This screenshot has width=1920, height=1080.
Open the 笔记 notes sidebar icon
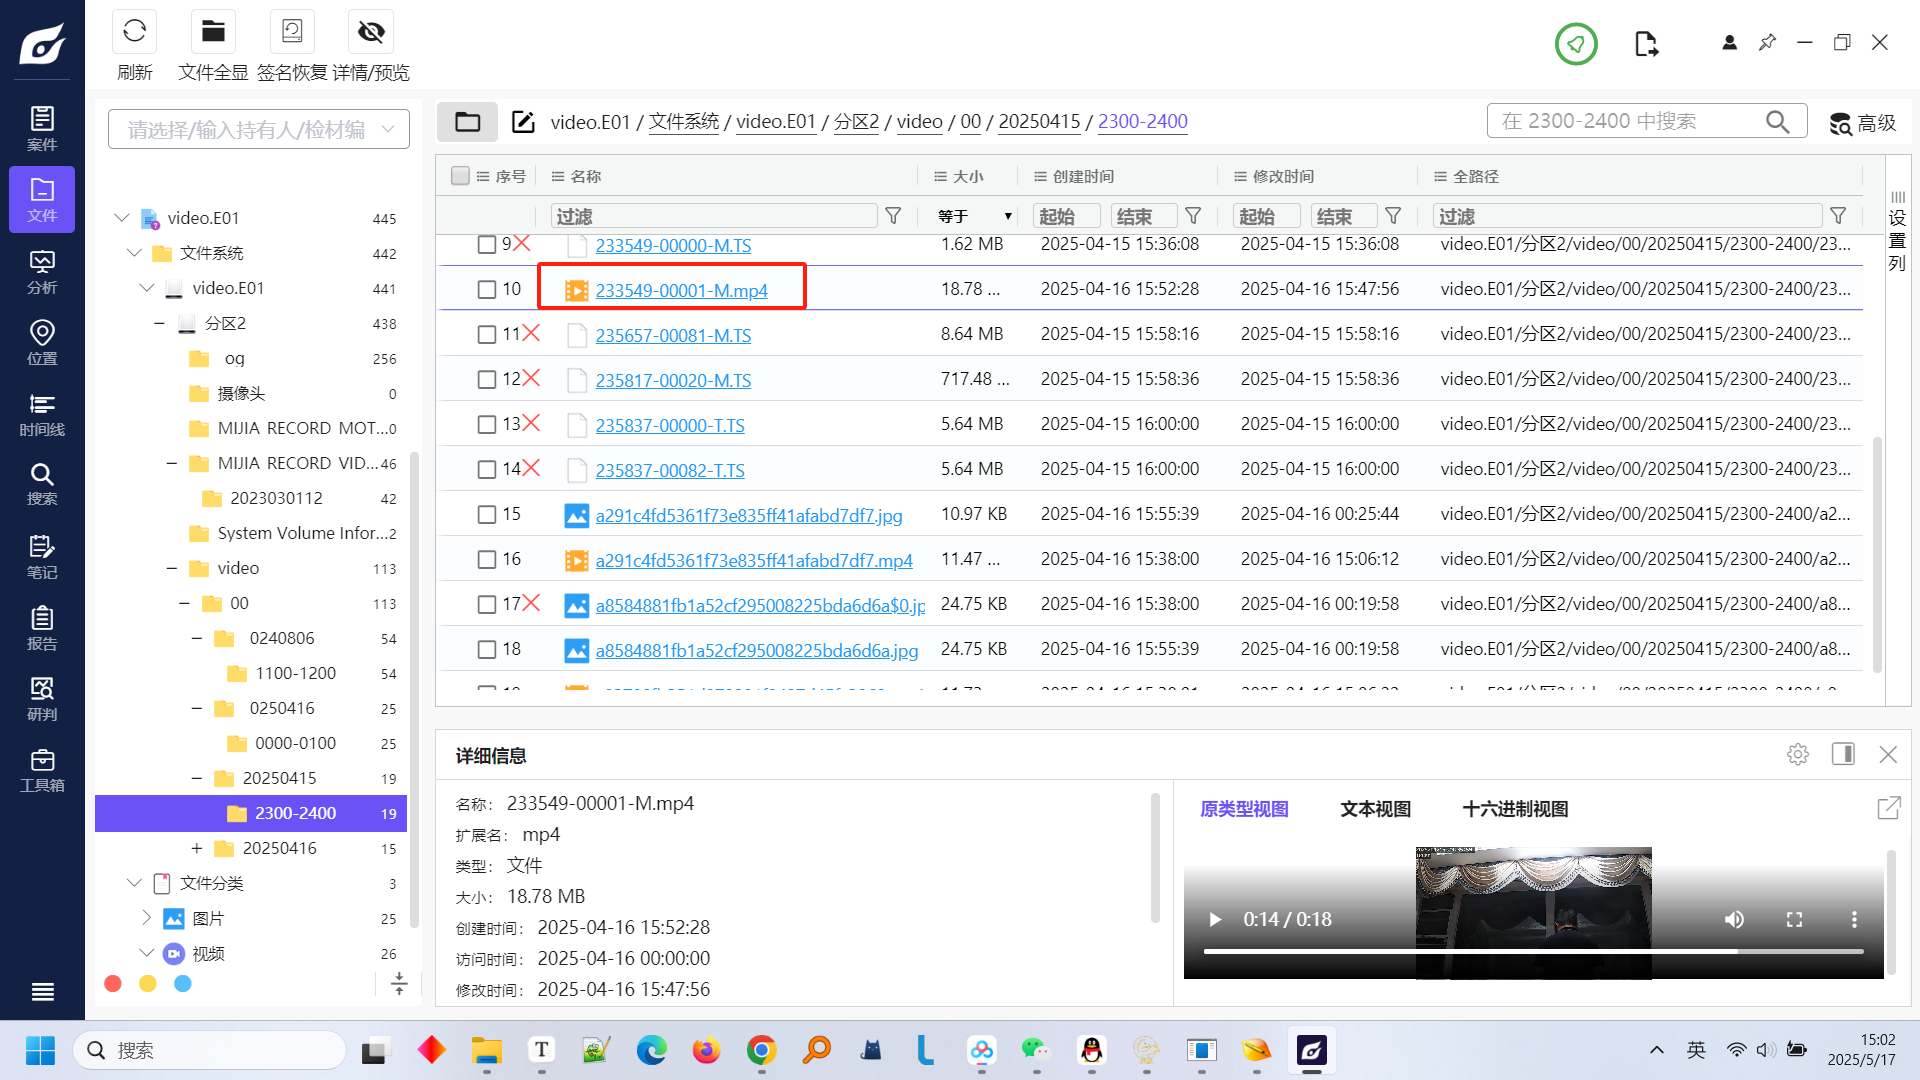coord(42,557)
